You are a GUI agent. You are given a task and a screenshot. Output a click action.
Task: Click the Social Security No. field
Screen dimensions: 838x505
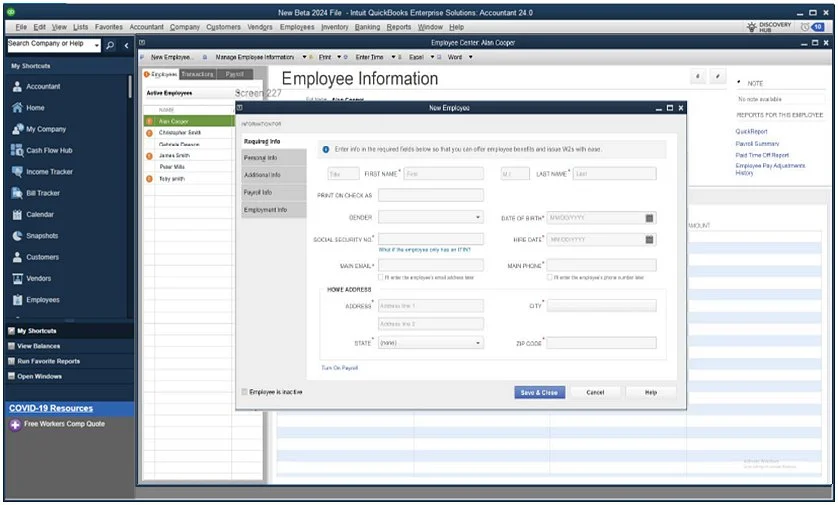tap(431, 239)
